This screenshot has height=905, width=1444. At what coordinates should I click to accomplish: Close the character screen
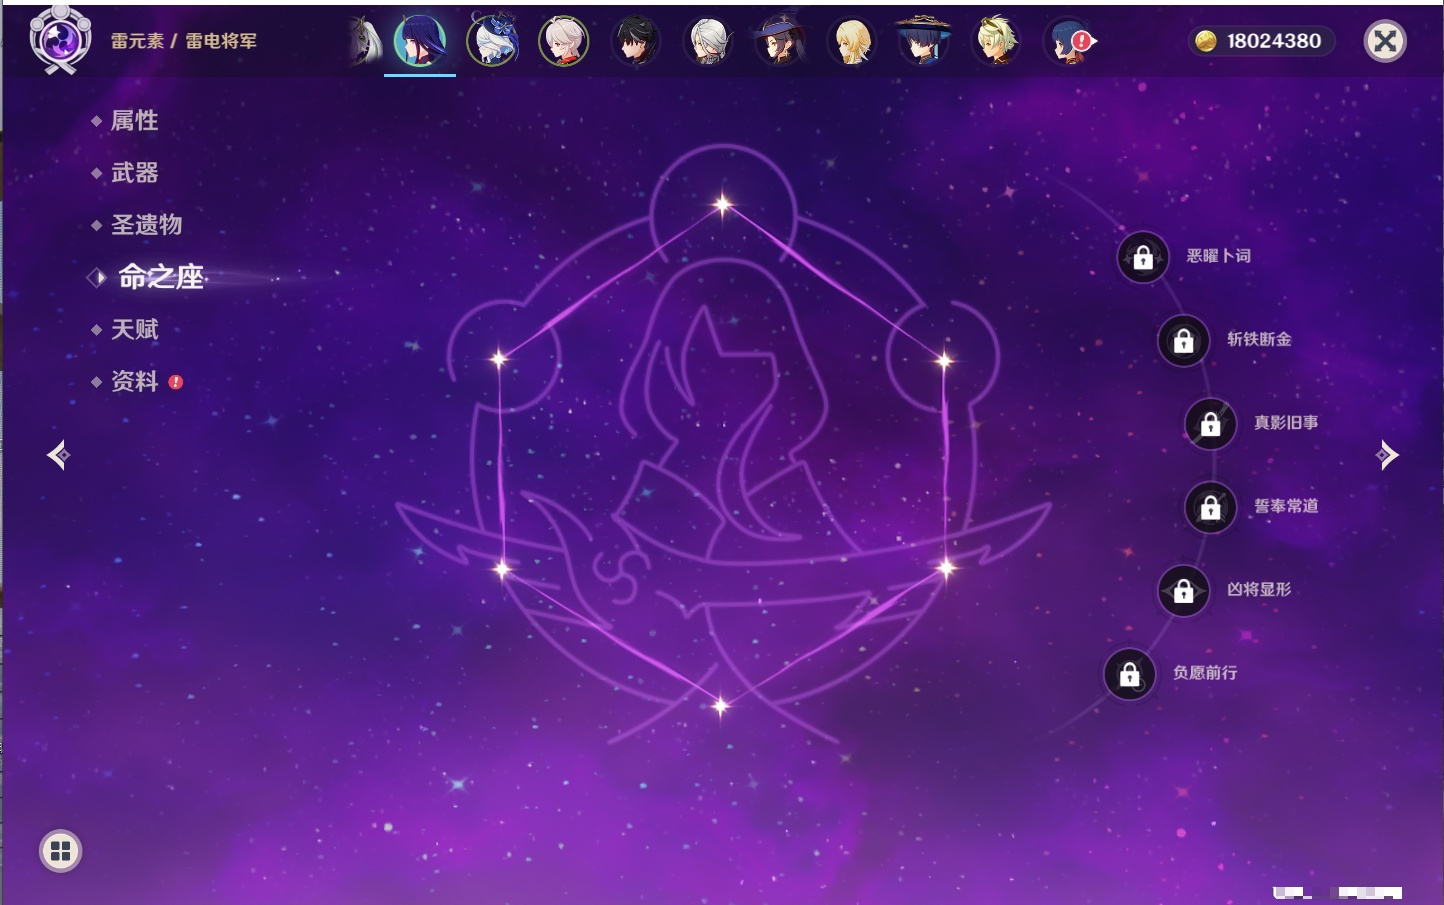1386,41
